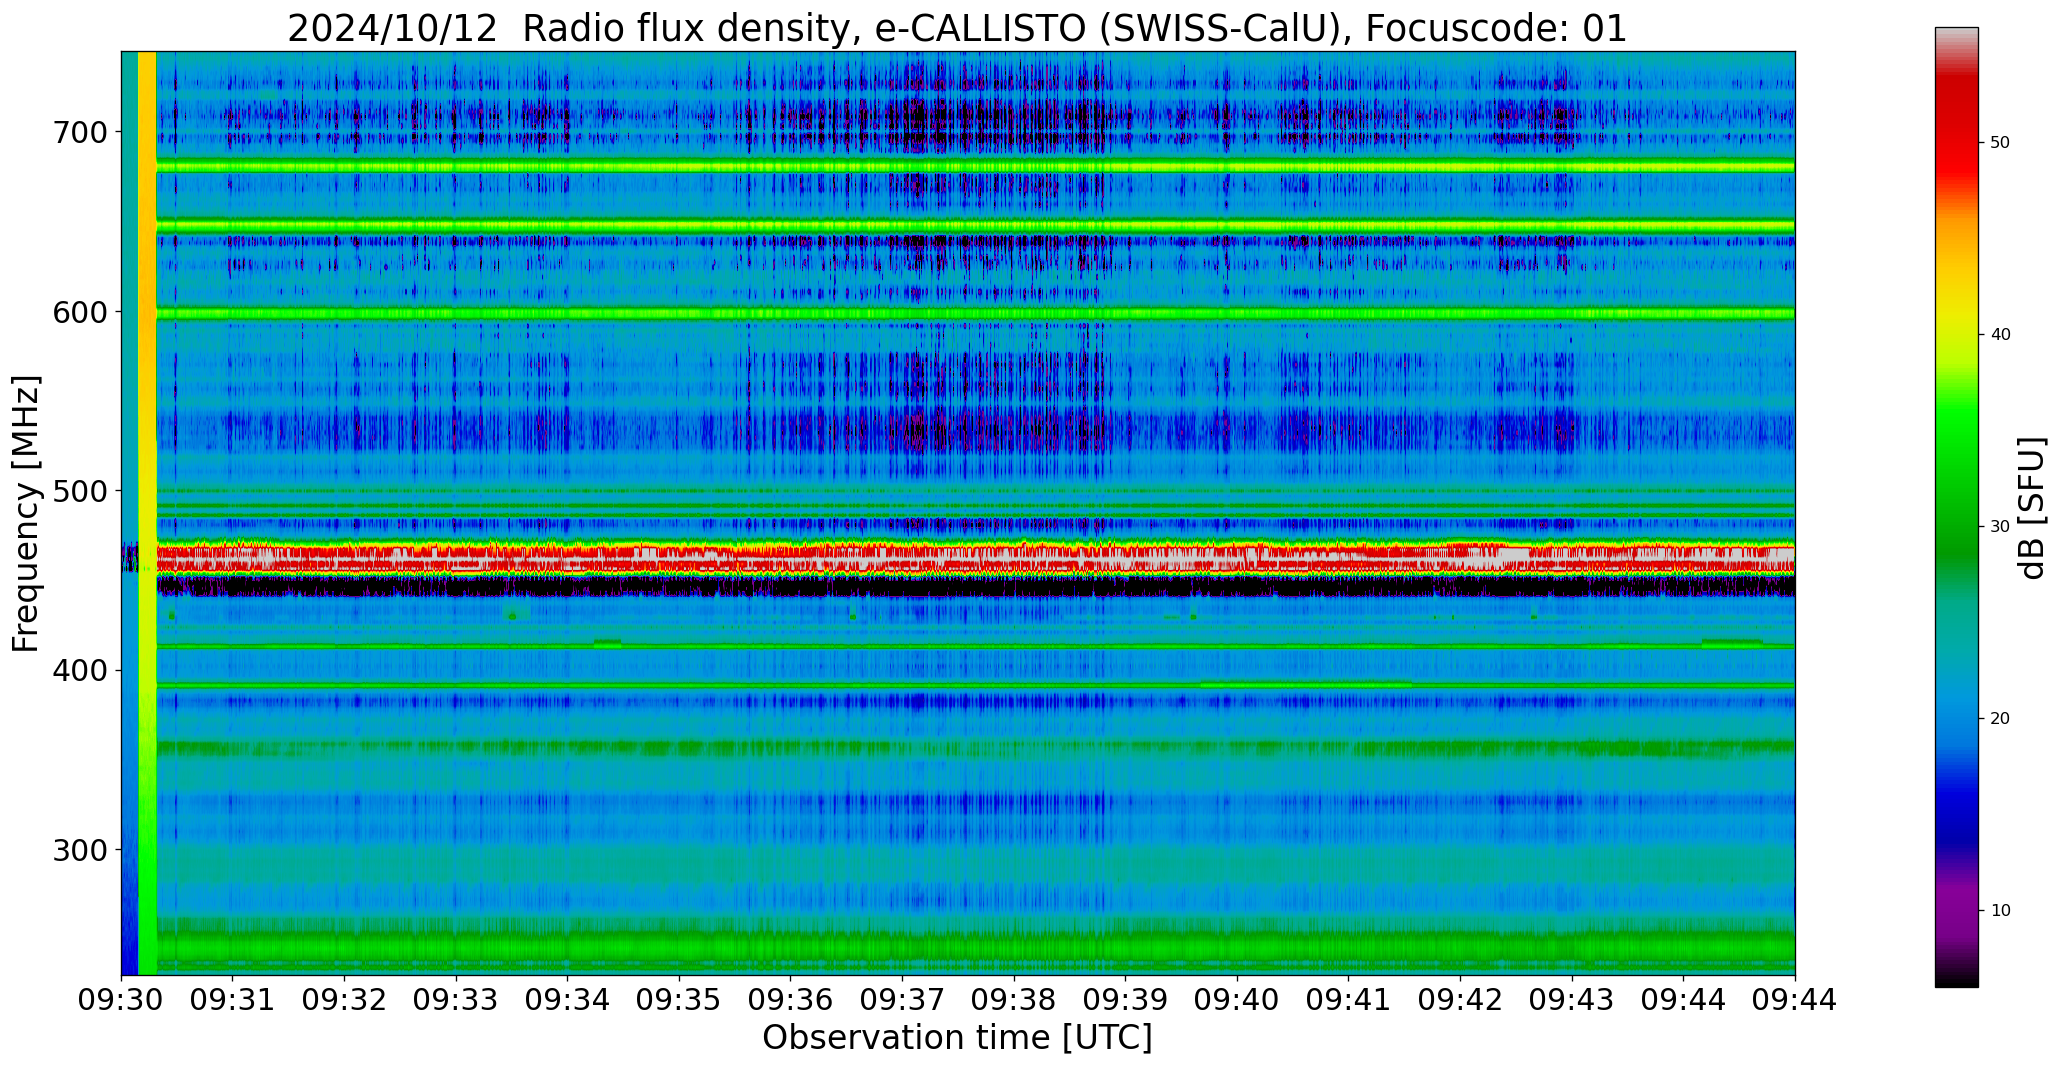Click the 09:30 time axis label

pyautogui.click(x=122, y=1000)
